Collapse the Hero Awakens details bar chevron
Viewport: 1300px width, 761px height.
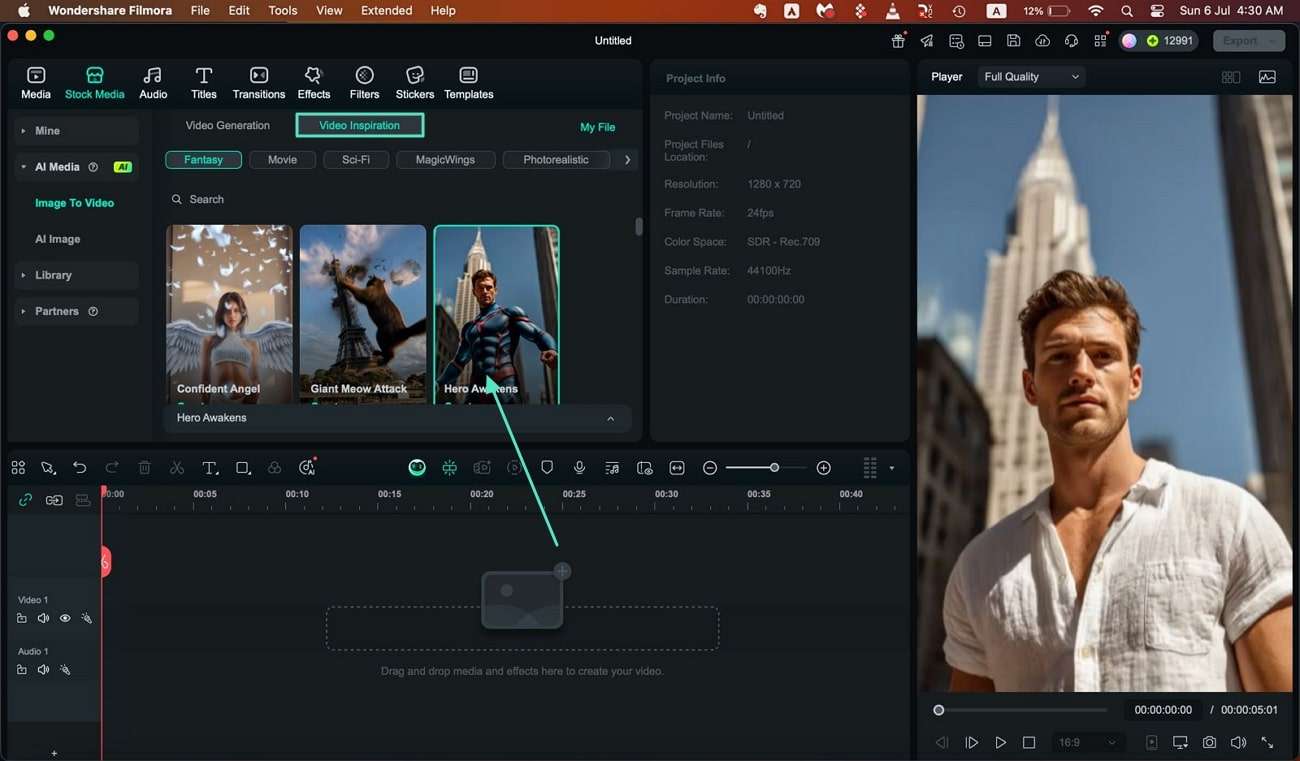(x=610, y=418)
